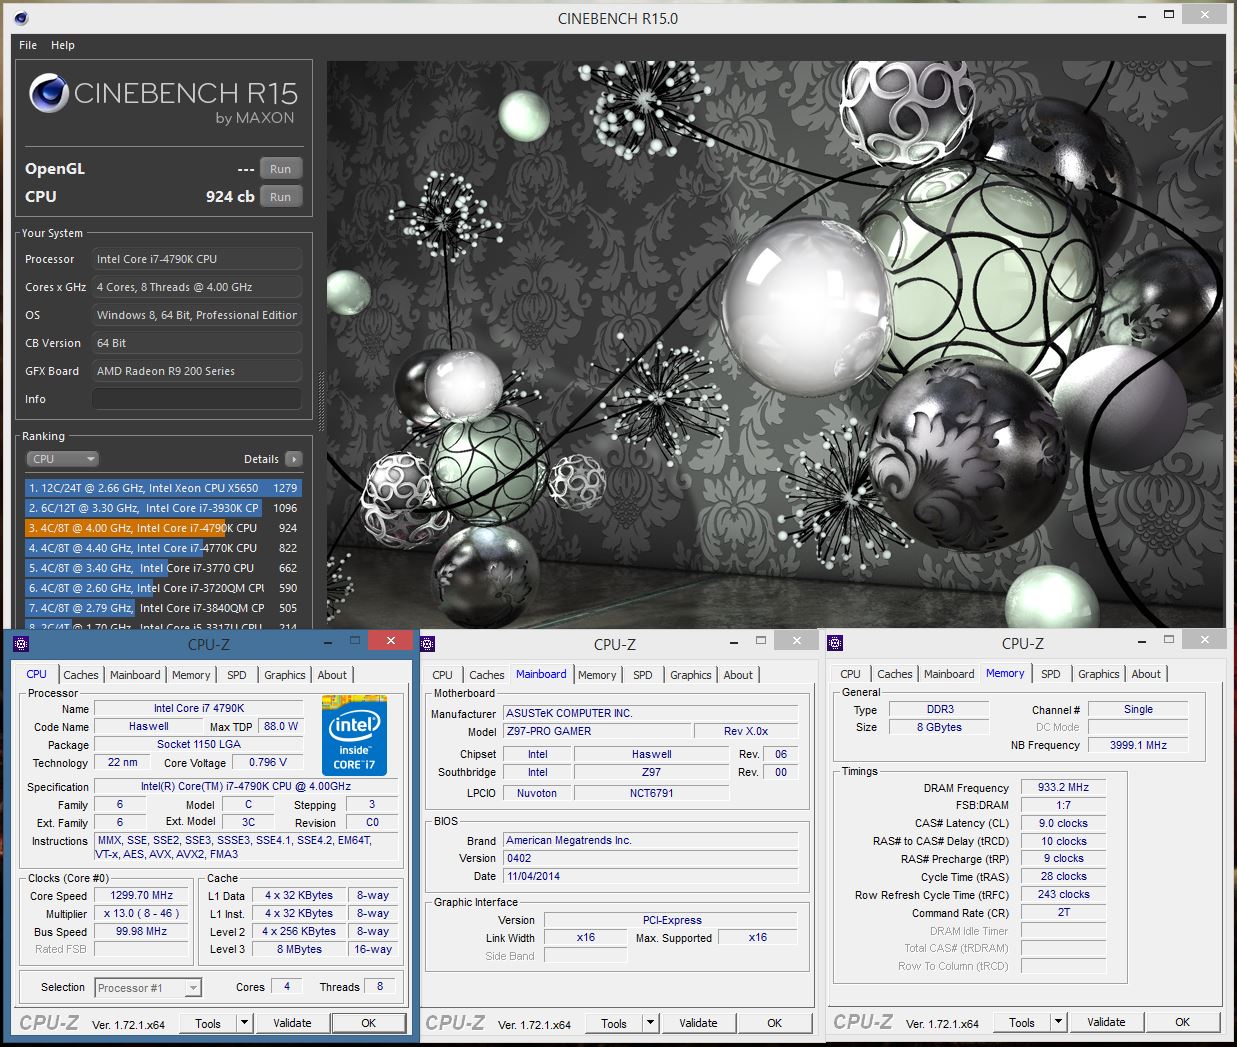The image size is (1237, 1047).
Task: Open Memory tab in first CPU-Z window
Action: pos(191,675)
